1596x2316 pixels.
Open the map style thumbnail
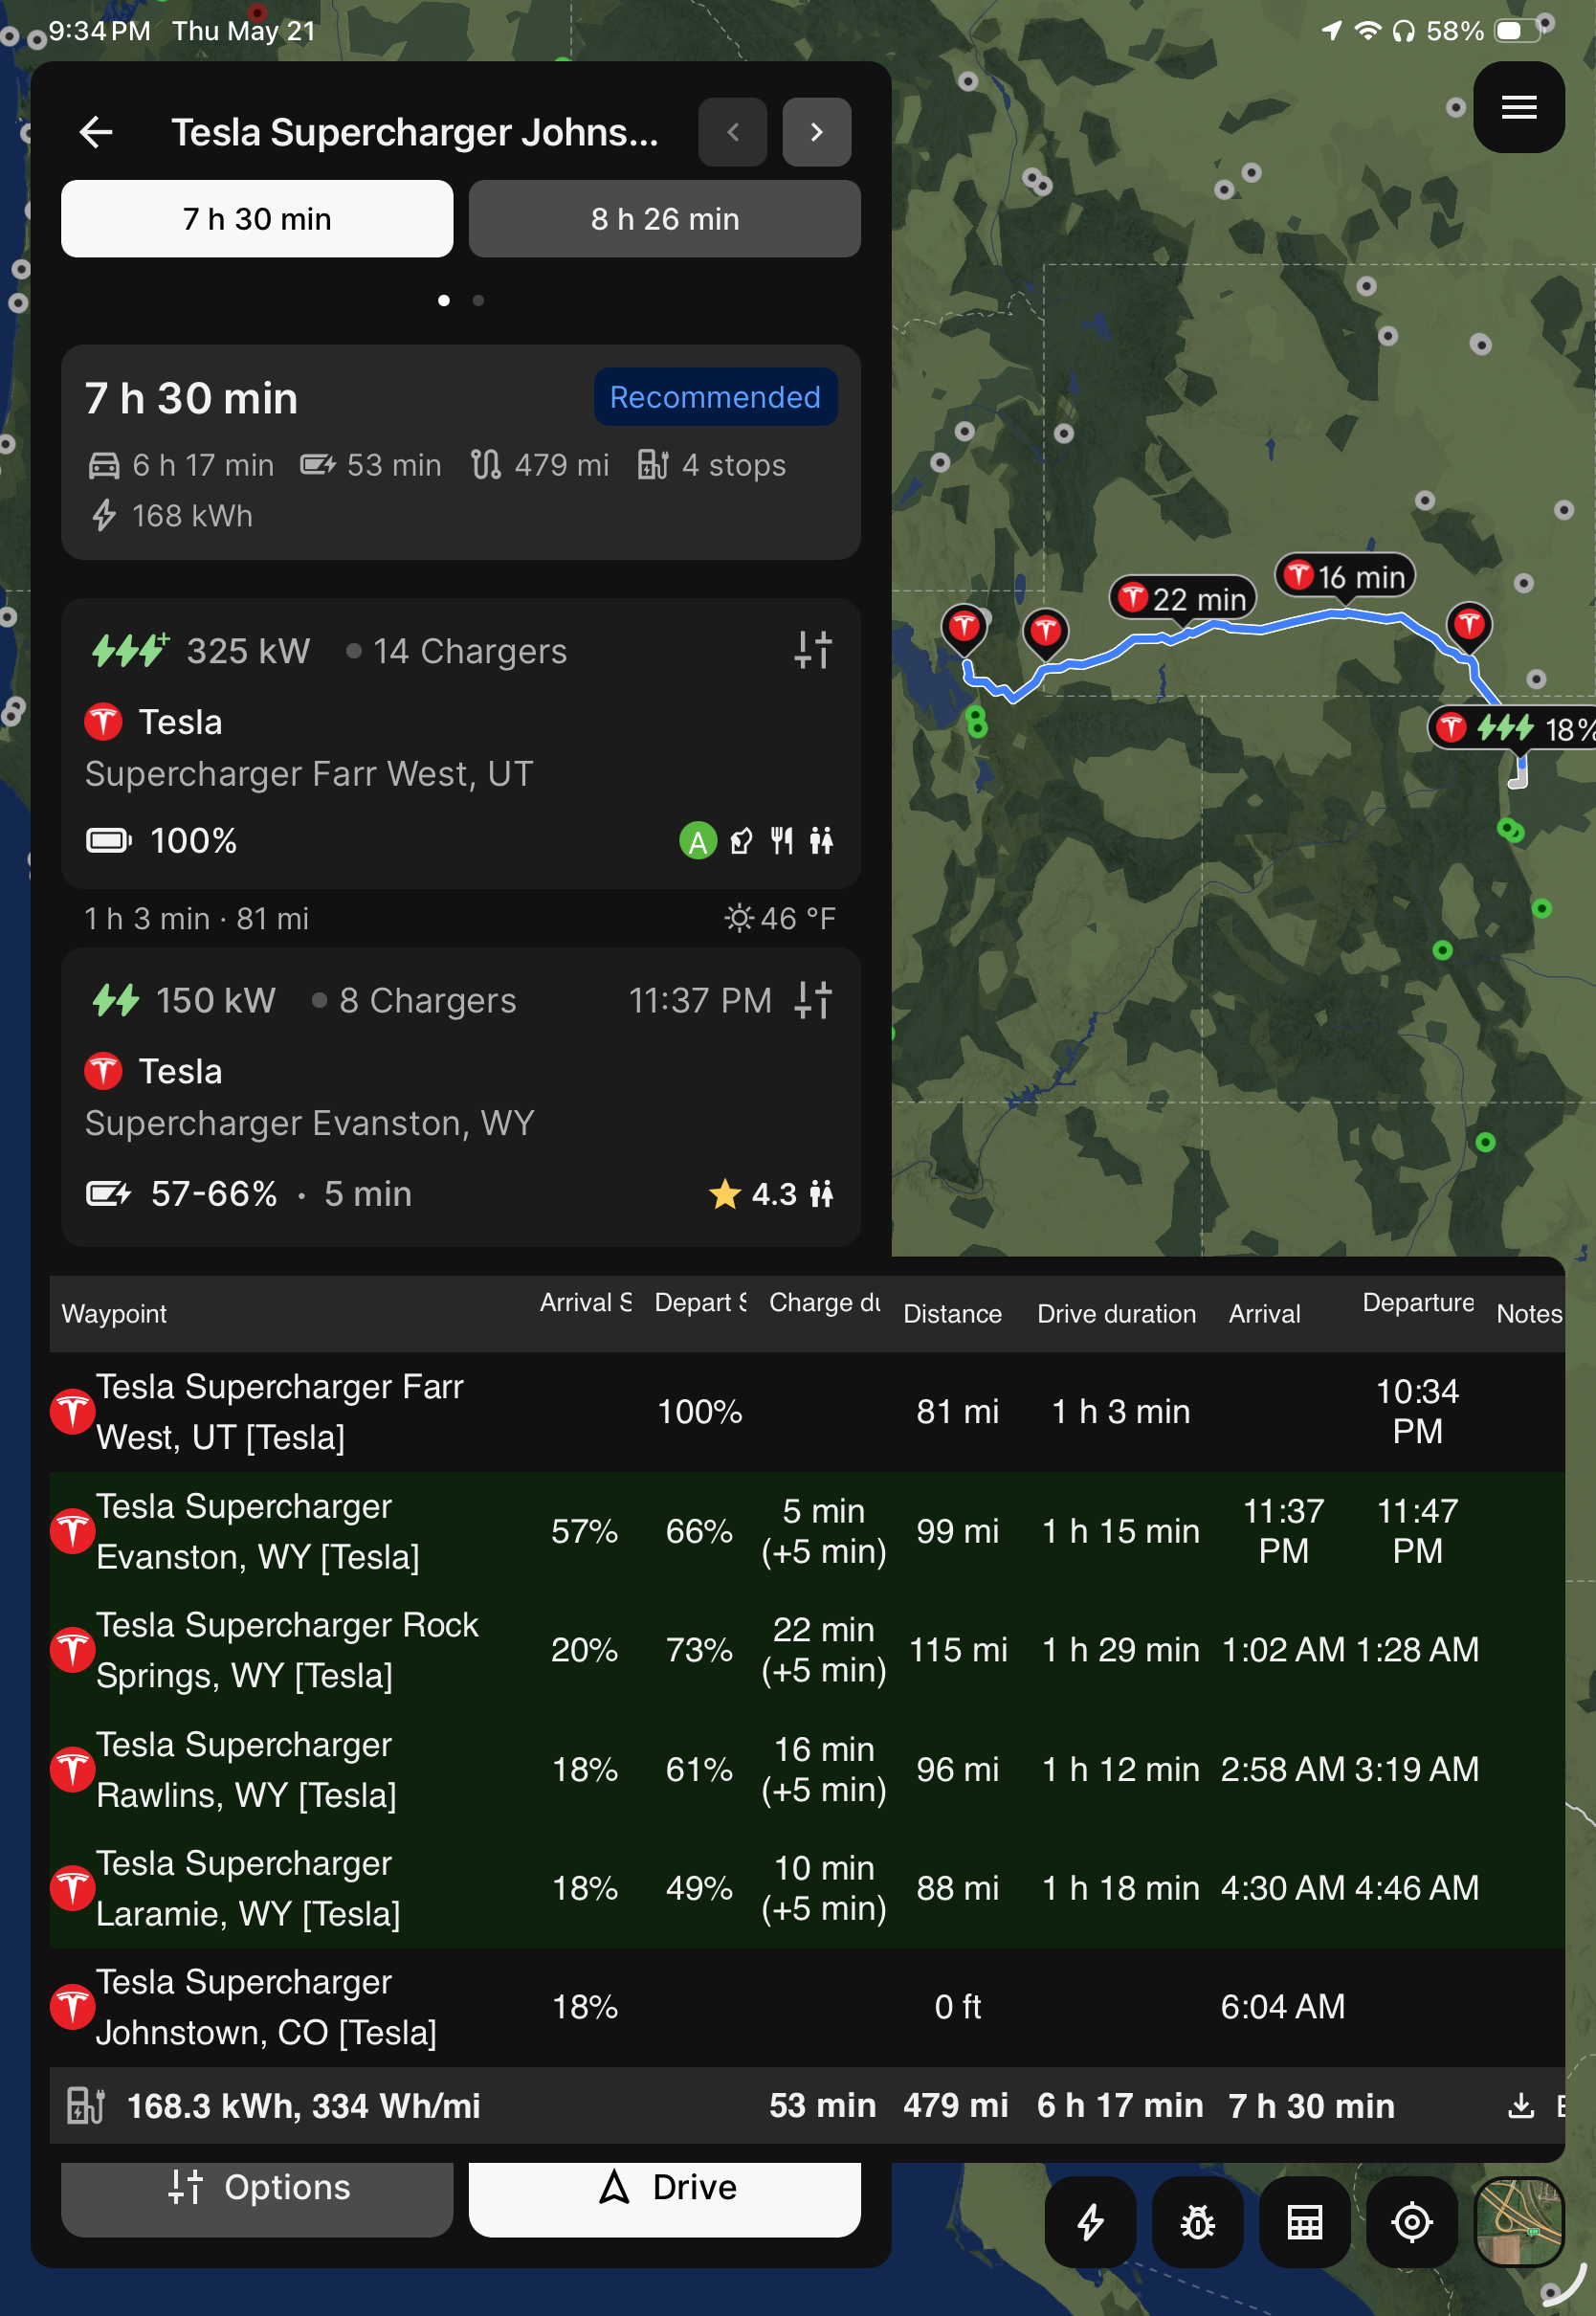(1519, 2222)
